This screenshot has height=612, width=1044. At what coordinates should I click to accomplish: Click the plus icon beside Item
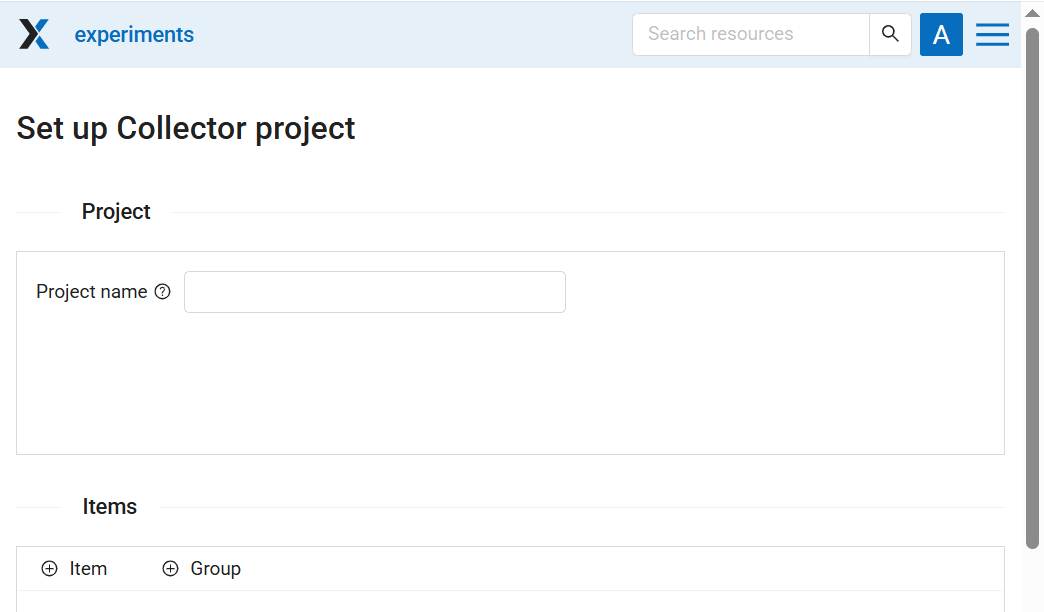[50, 569]
